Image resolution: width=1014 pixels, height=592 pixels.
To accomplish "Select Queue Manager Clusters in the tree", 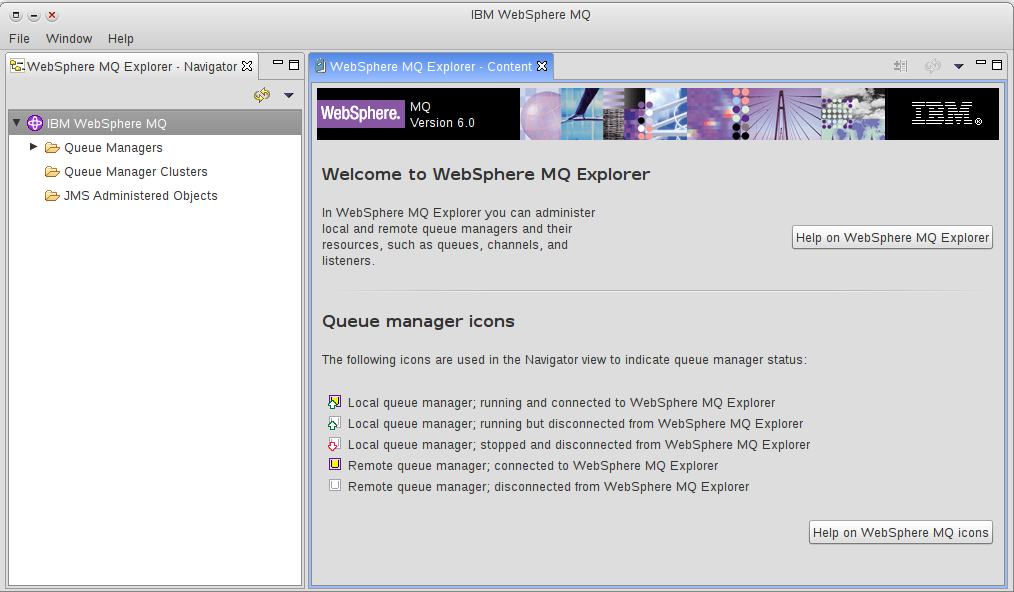I will pos(136,171).
